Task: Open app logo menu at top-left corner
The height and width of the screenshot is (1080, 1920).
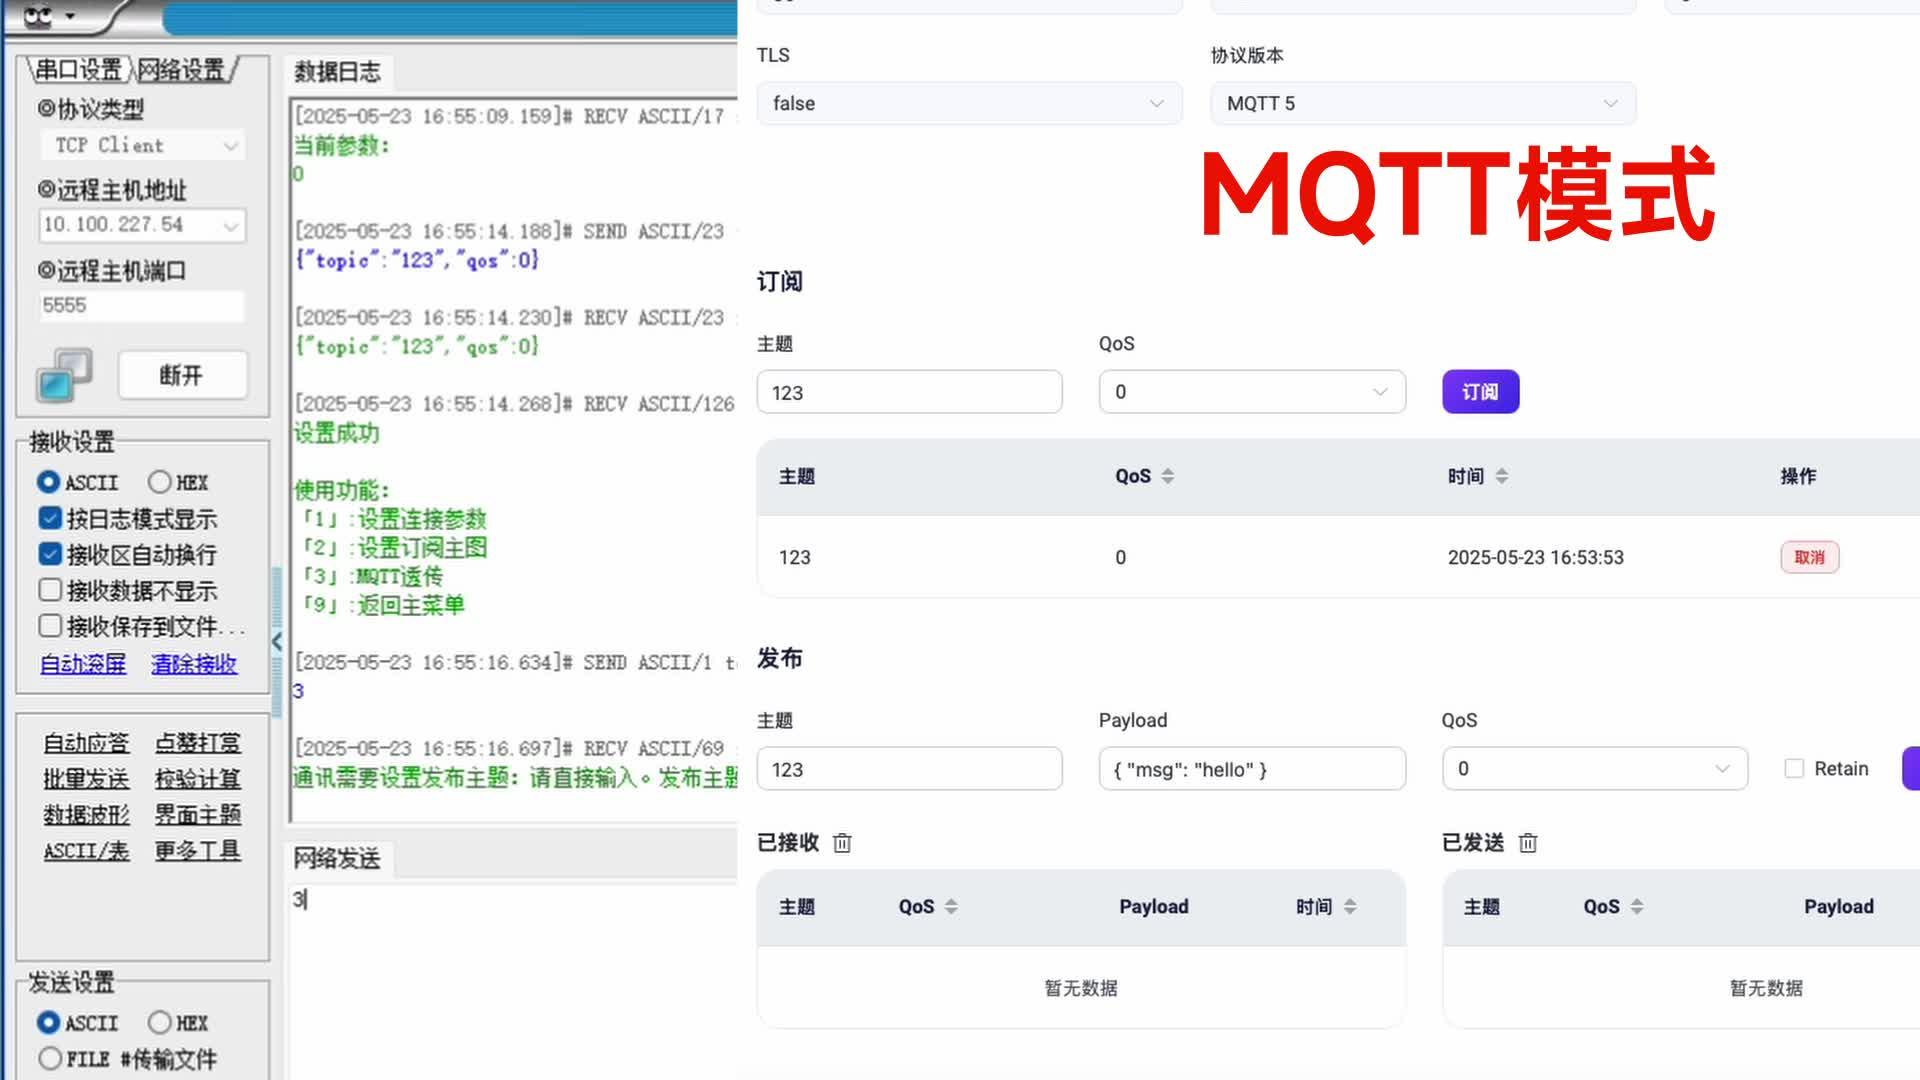Action: click(40, 15)
